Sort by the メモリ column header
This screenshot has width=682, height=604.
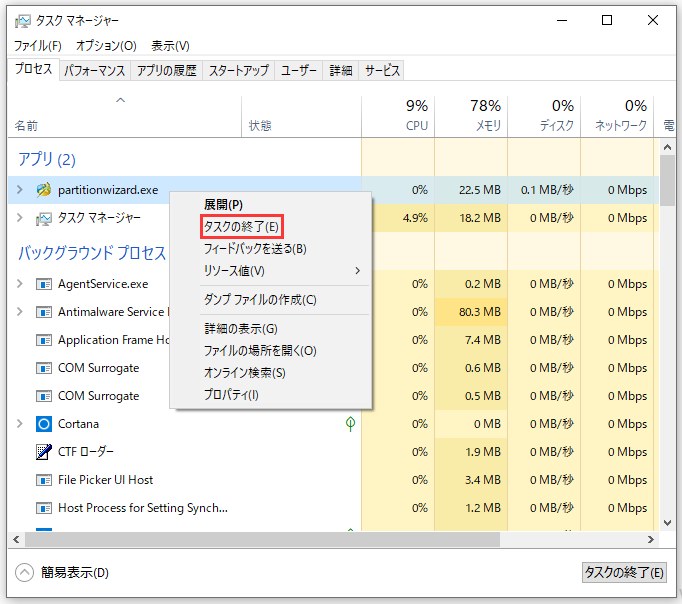[471, 115]
